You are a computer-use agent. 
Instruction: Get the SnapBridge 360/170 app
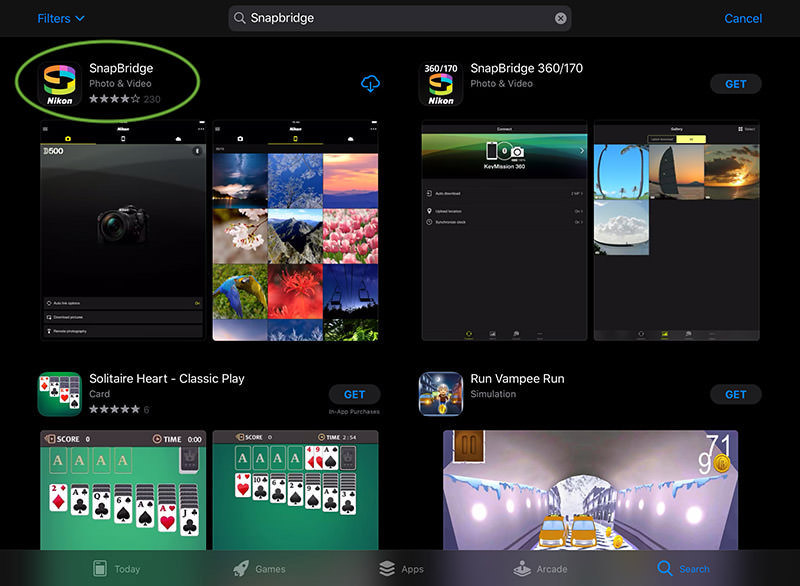735,84
